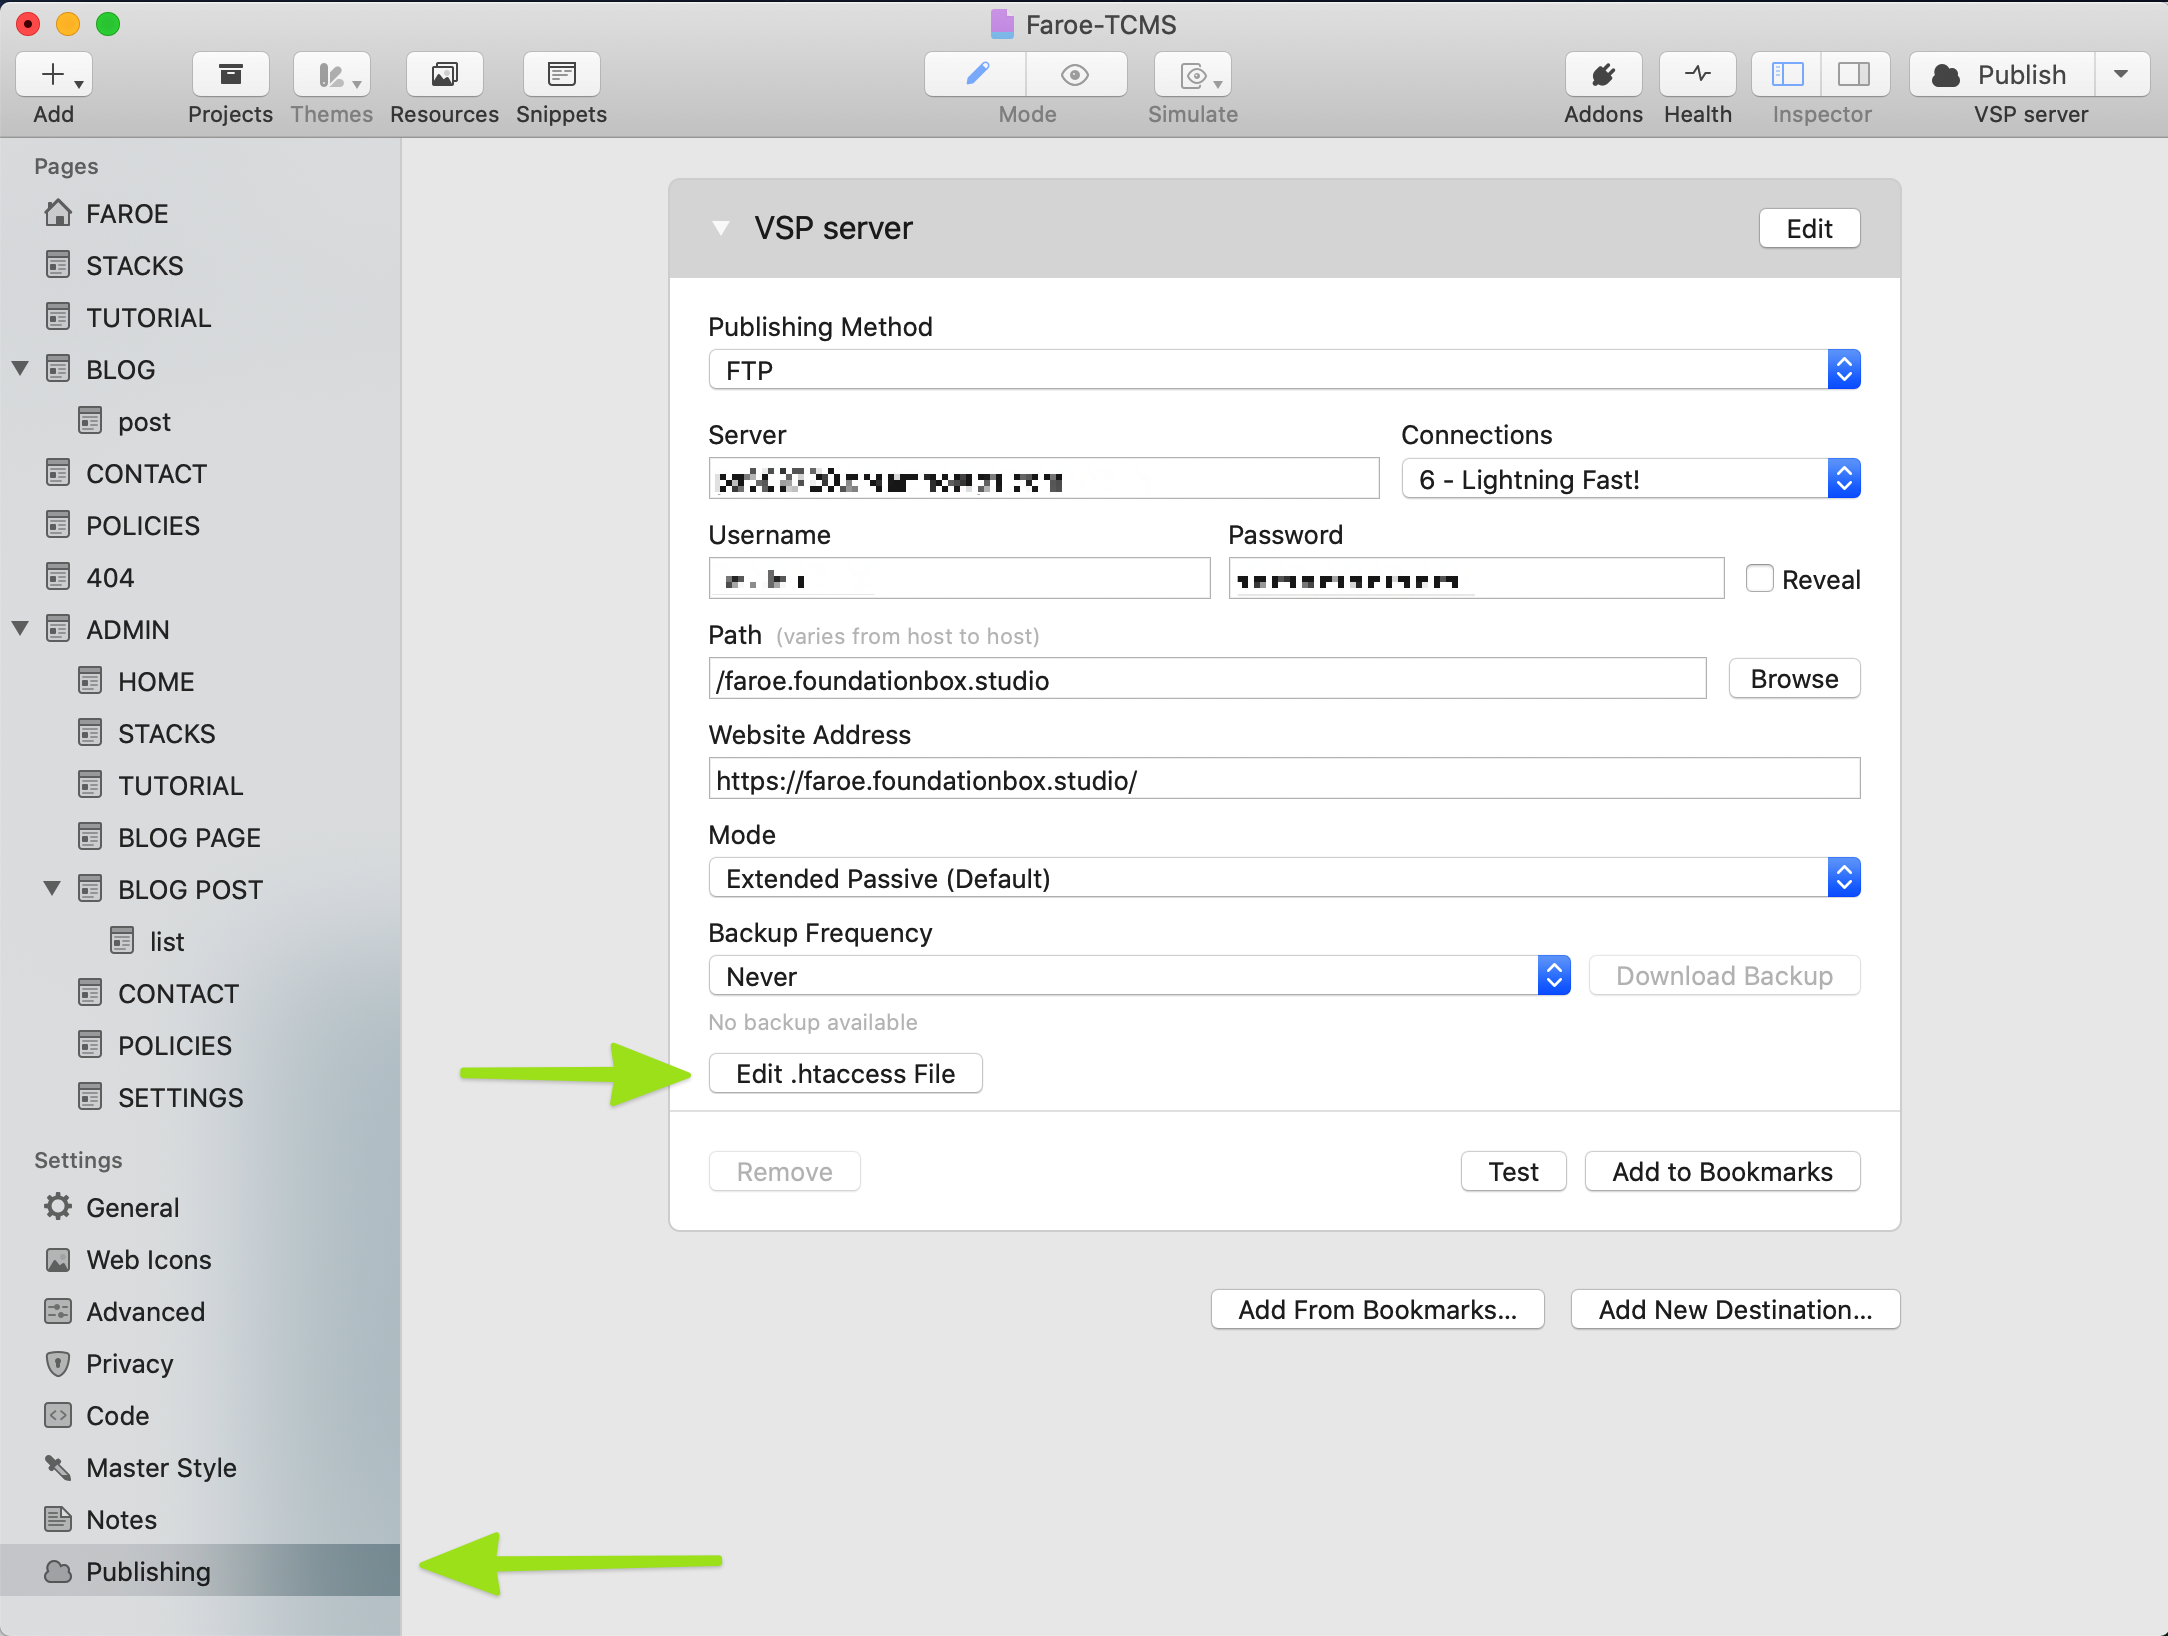
Task: Click the Edit .htaccess File button
Action: 845,1073
